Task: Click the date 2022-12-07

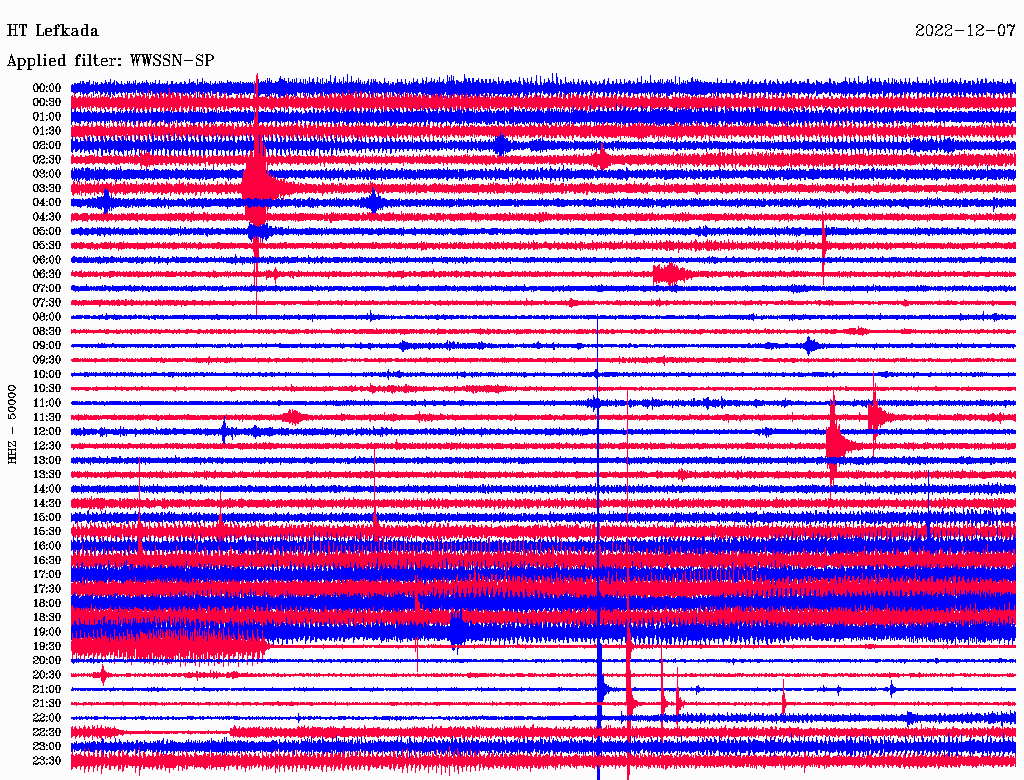Action: [x=965, y=31]
